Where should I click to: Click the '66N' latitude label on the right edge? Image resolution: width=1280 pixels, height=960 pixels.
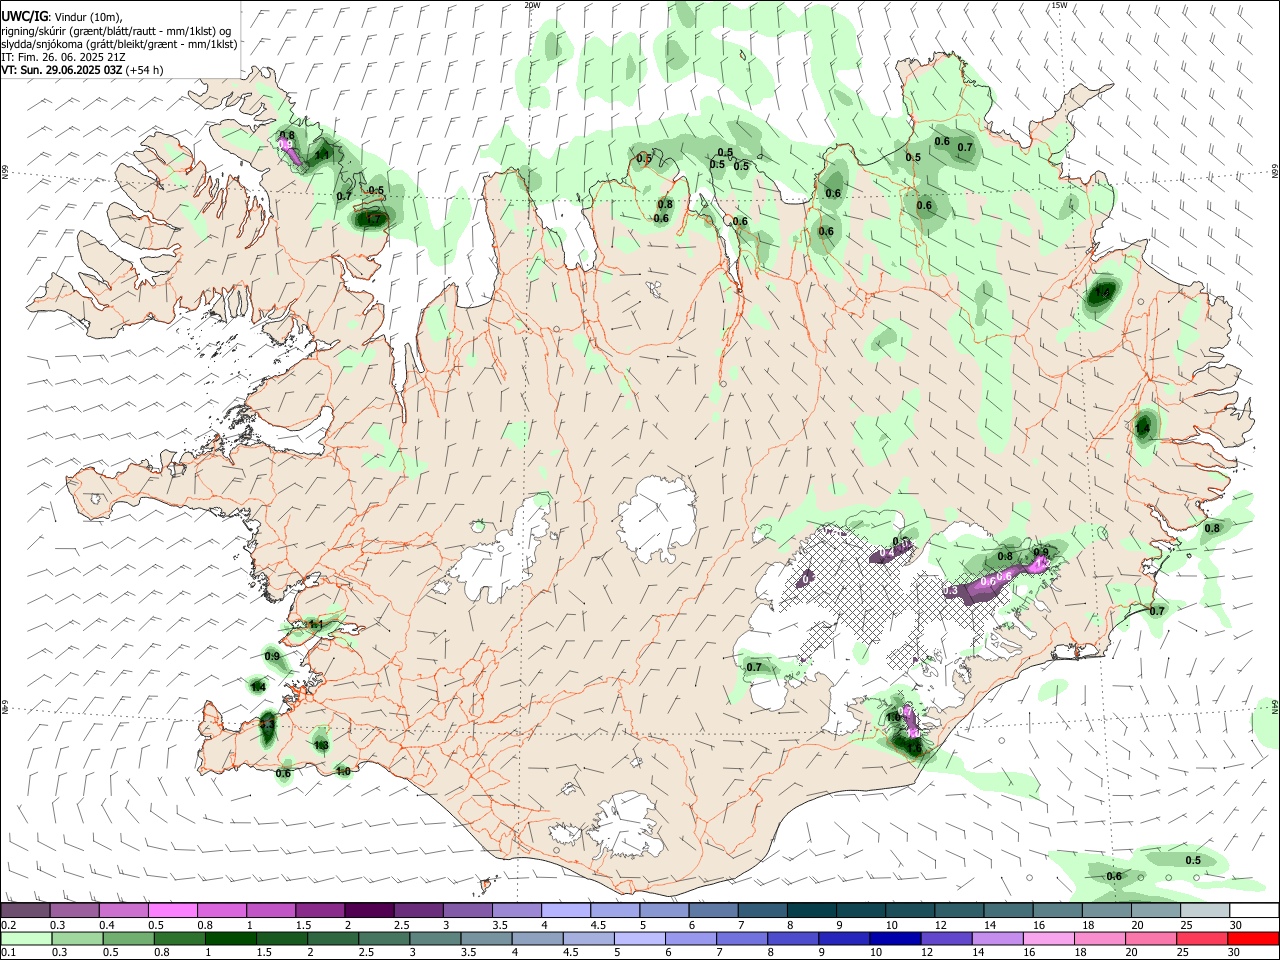click(1274, 172)
